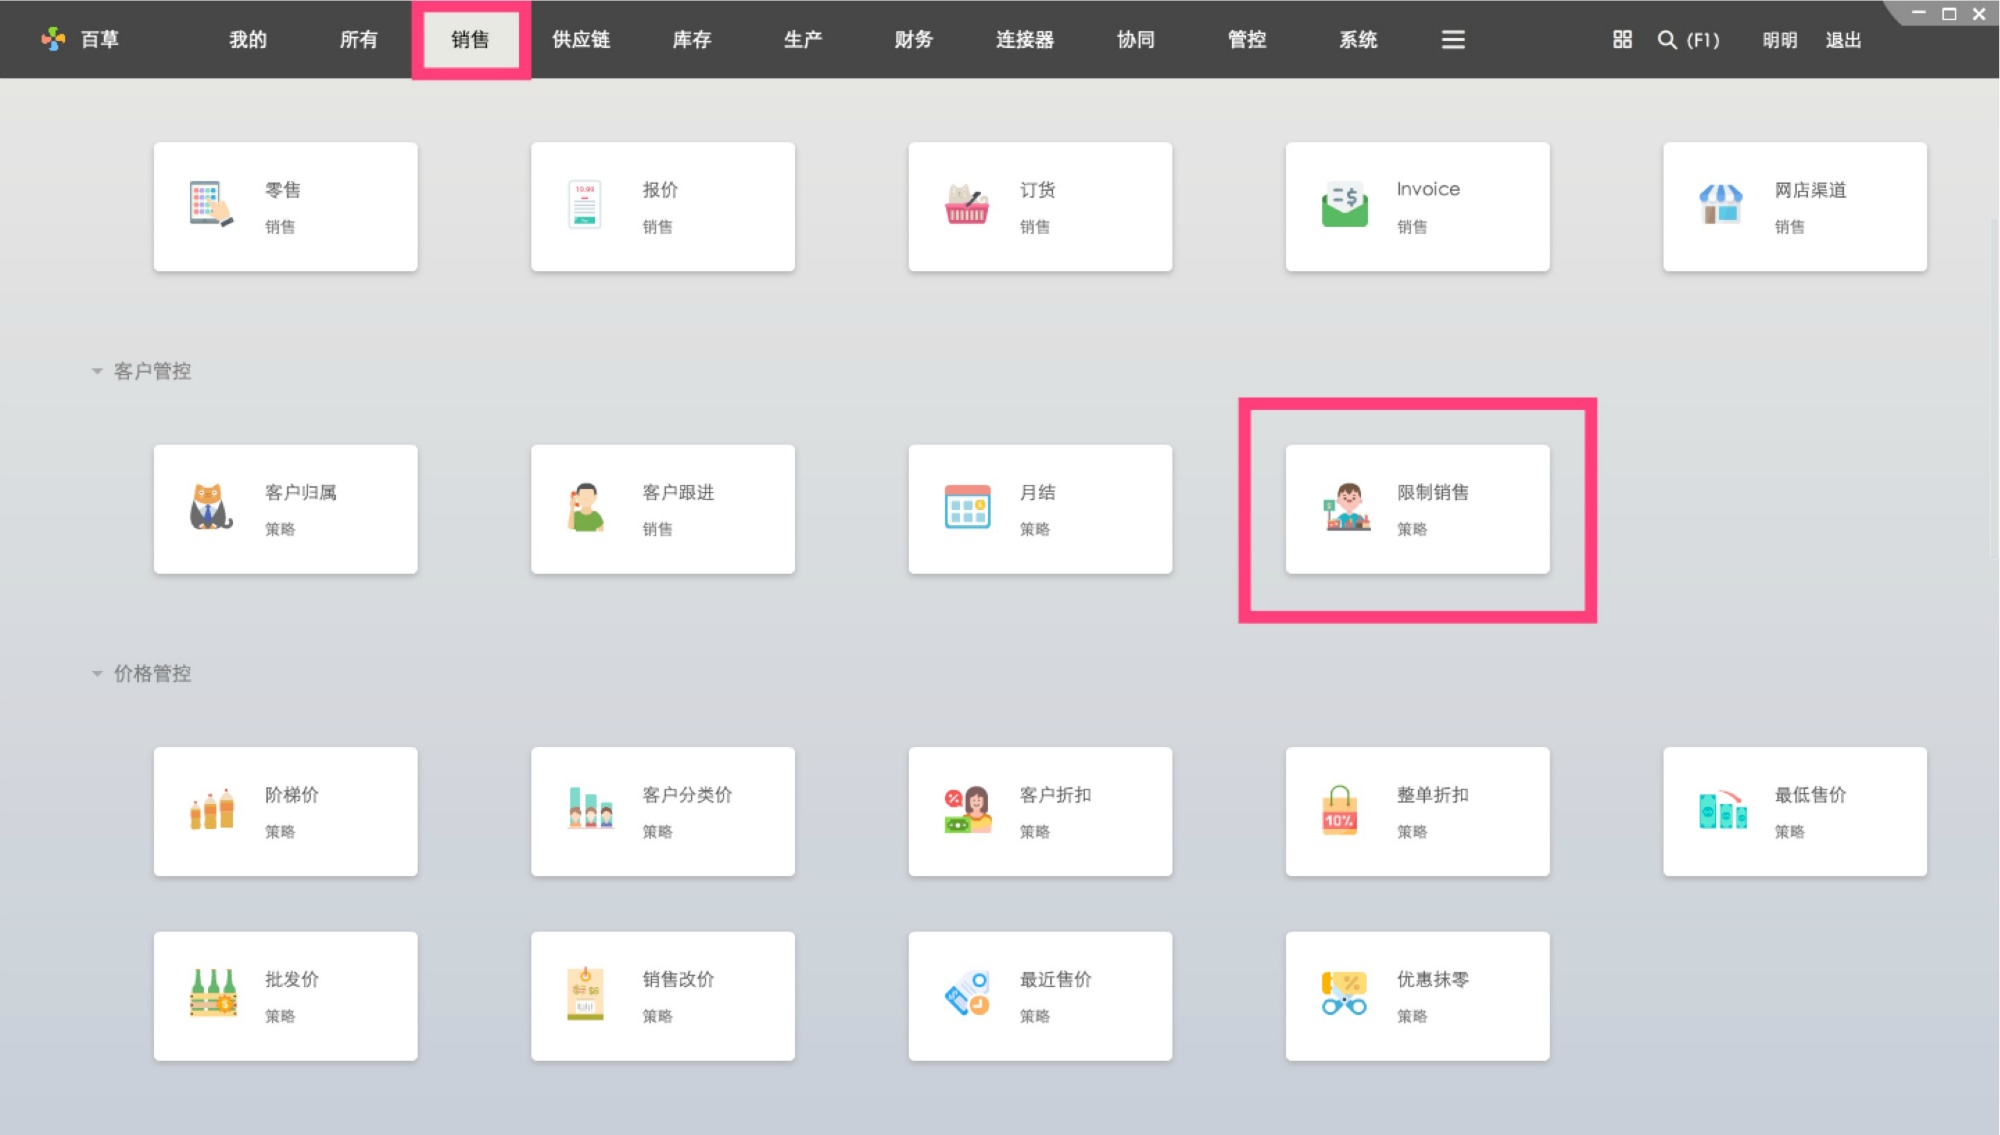This screenshot has height=1135, width=2000.
Task: Open the highlighted 限制销售 card
Action: coord(1416,508)
